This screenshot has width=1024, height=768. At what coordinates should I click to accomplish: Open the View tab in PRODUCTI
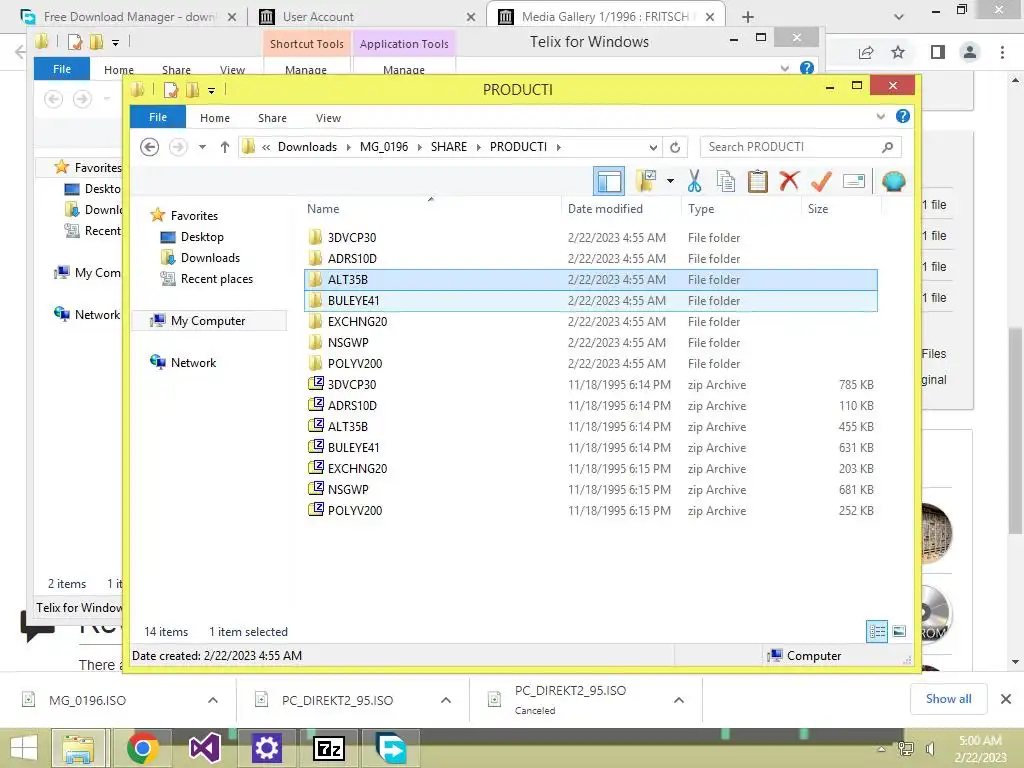[x=328, y=118]
